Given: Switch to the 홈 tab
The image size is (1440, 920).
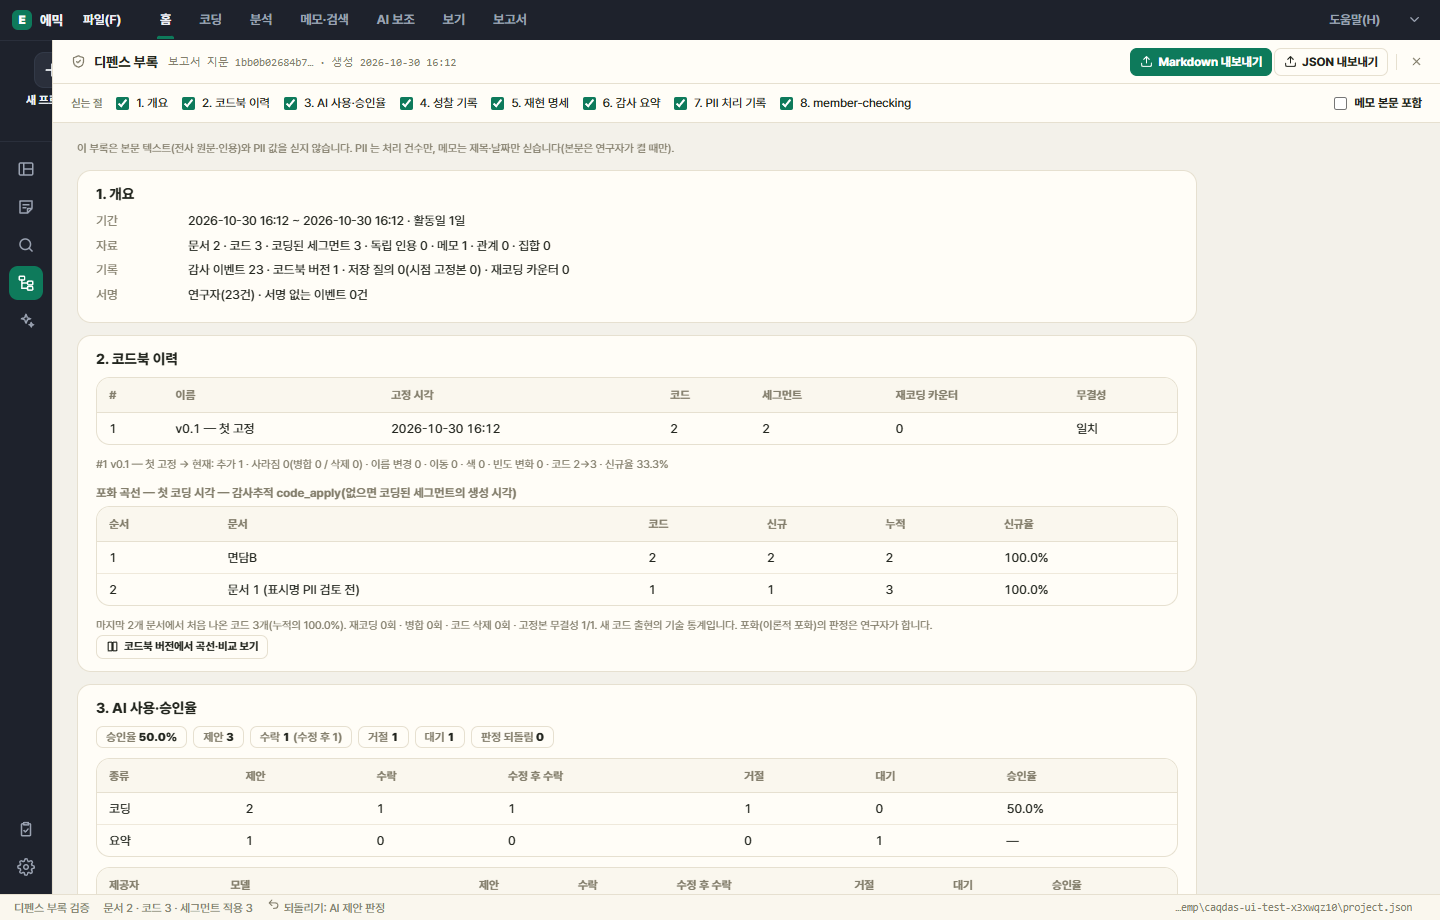Looking at the screenshot, I should pos(165,20).
